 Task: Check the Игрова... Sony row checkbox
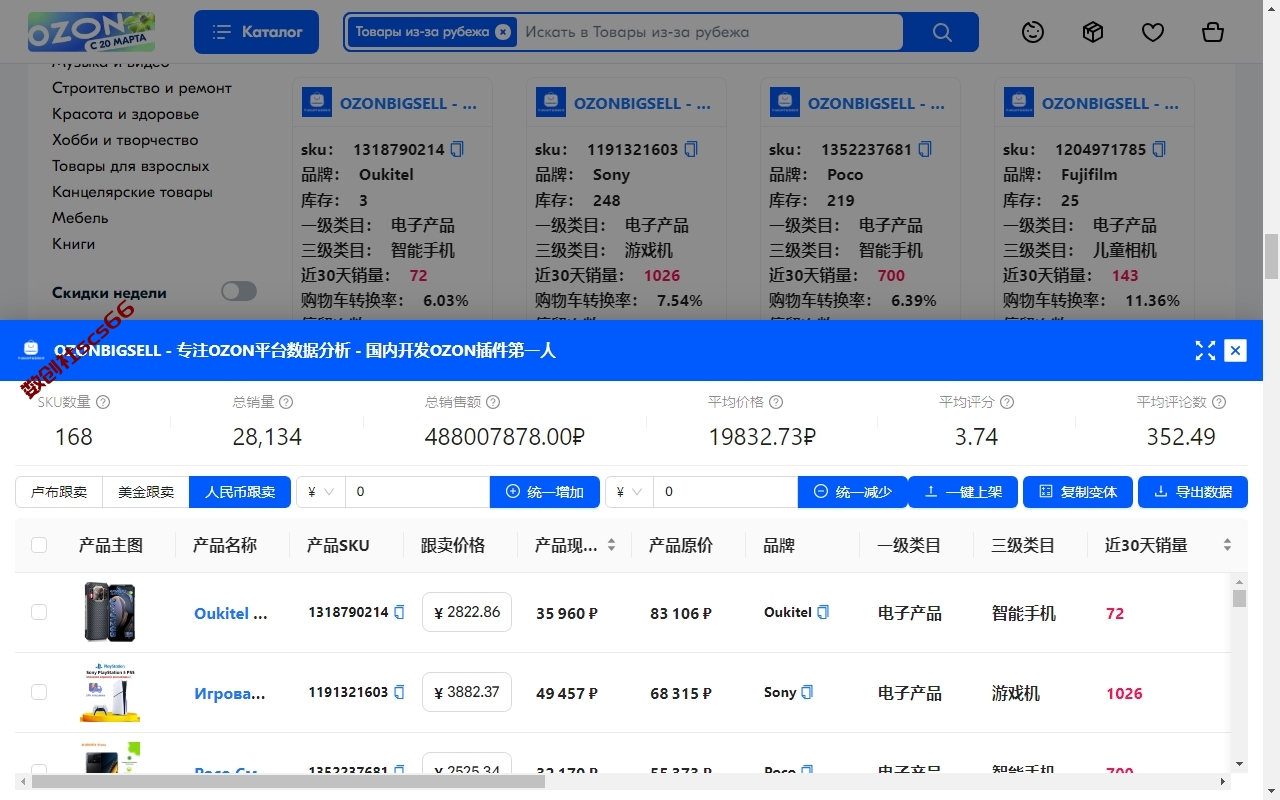39,692
